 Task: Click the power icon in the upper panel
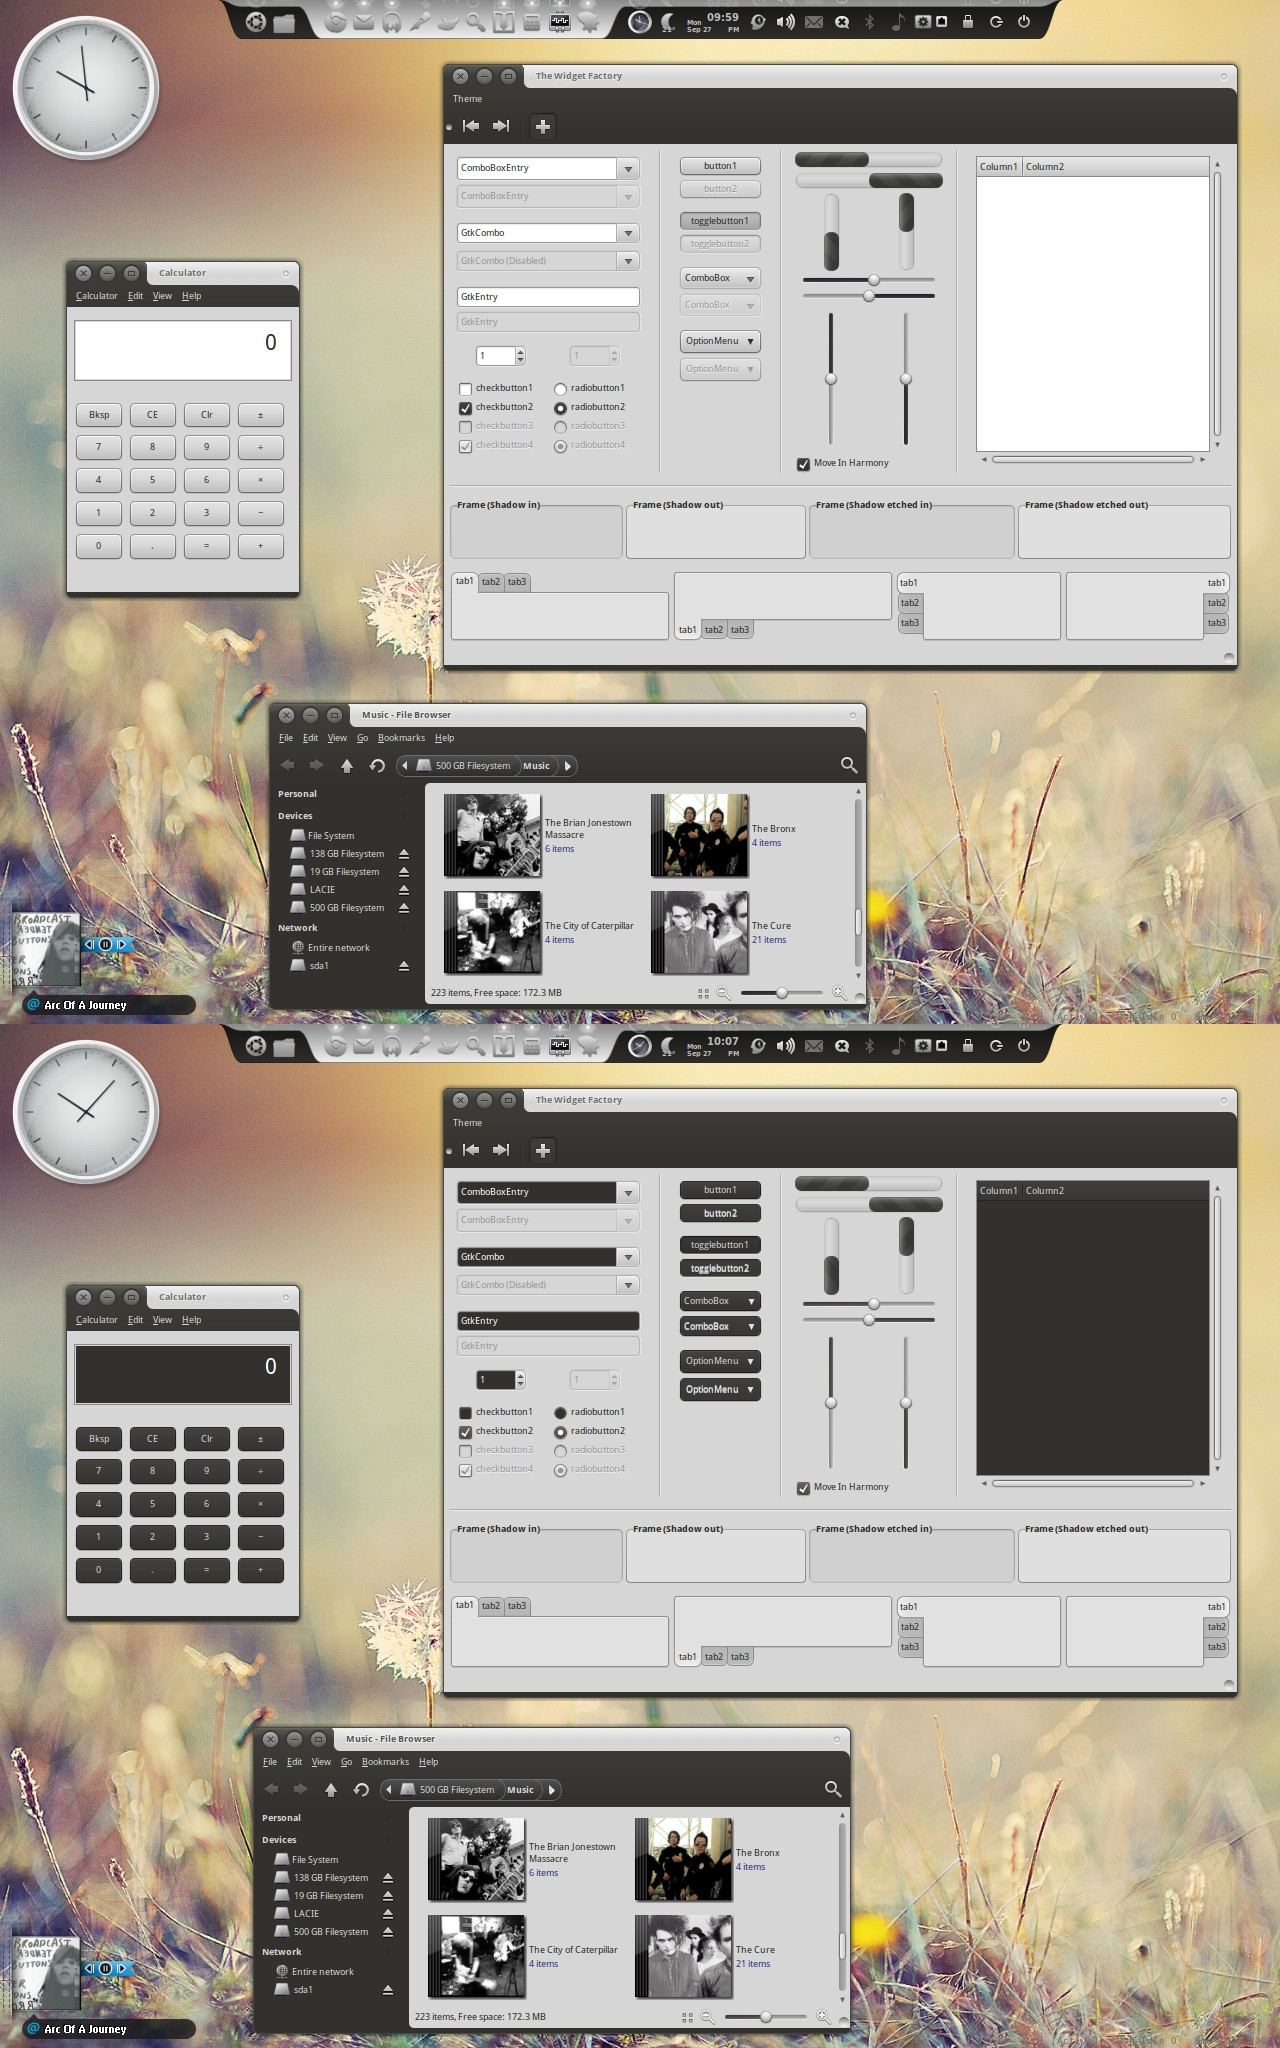pos(1024,21)
